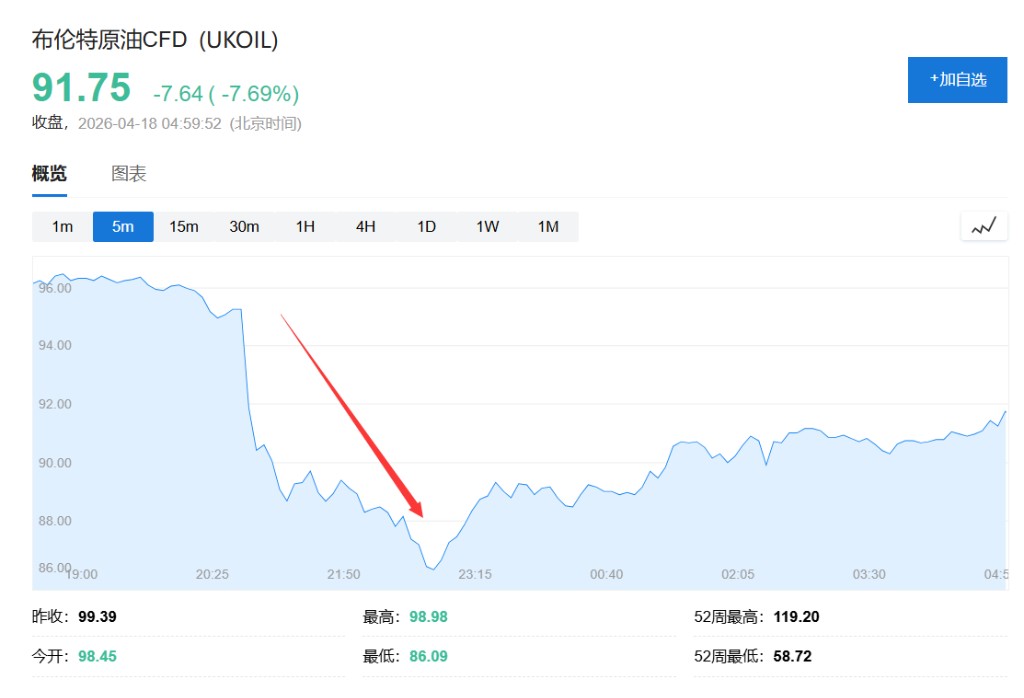This screenshot has height=698, width=1024.
Task: Show the 1W weekly chart
Action: [x=487, y=227]
